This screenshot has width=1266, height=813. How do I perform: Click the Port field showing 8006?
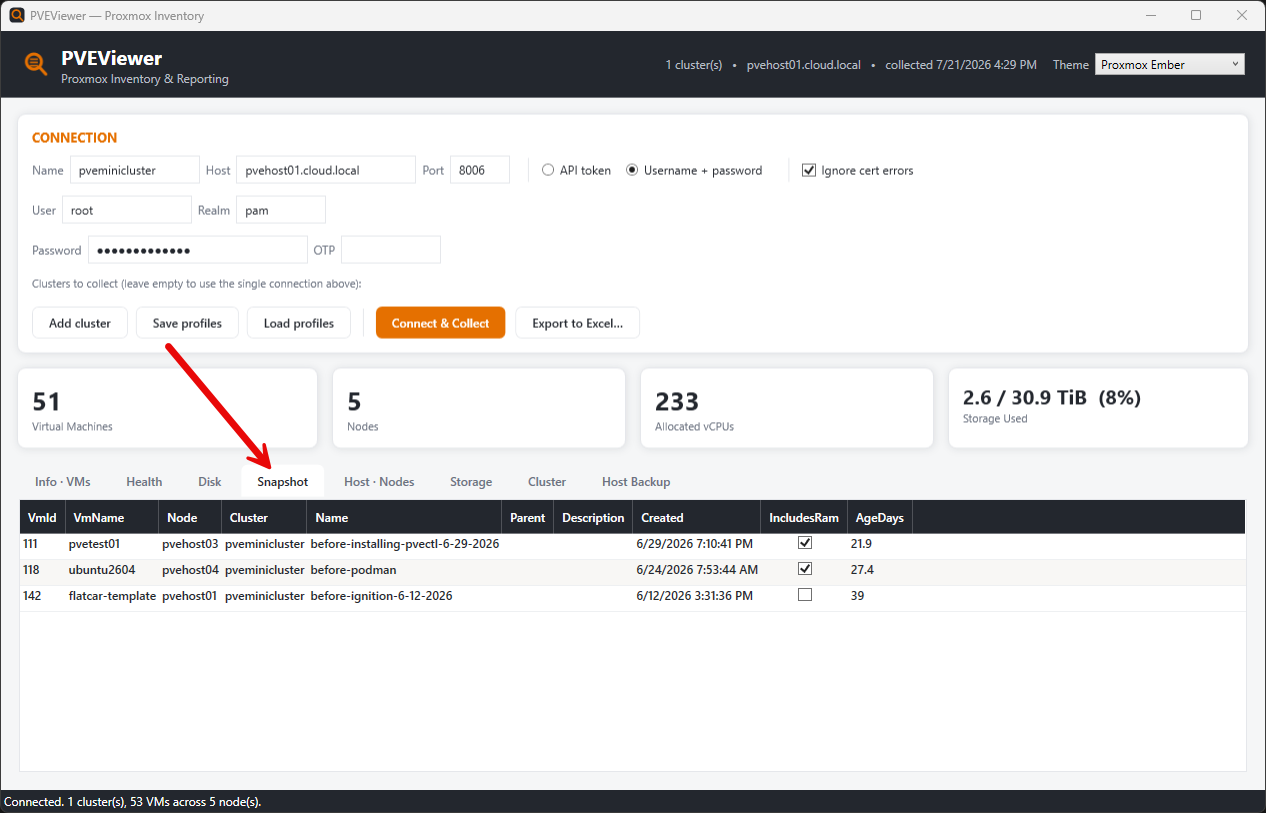480,170
